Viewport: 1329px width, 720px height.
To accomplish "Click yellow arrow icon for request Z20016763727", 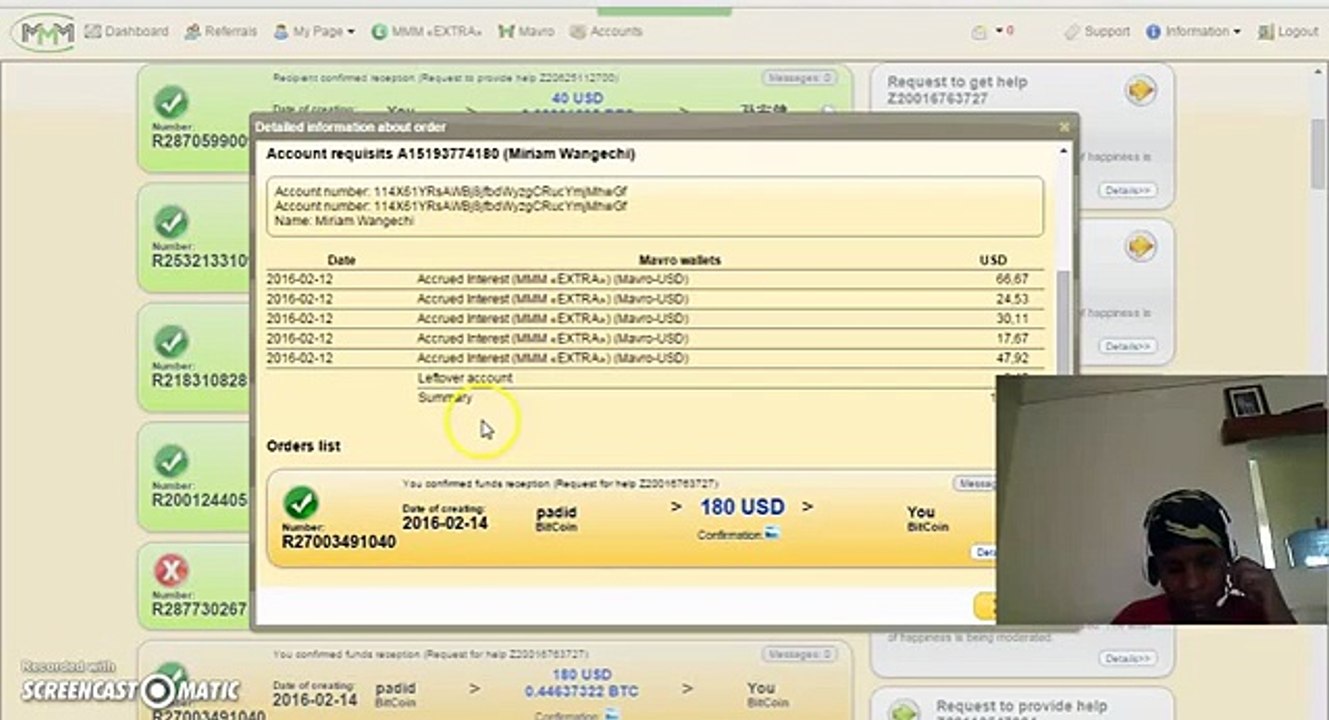I will pos(1141,91).
